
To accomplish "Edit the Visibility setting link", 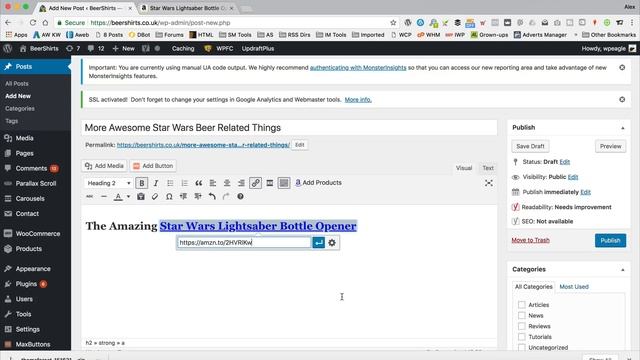I will coord(573,177).
